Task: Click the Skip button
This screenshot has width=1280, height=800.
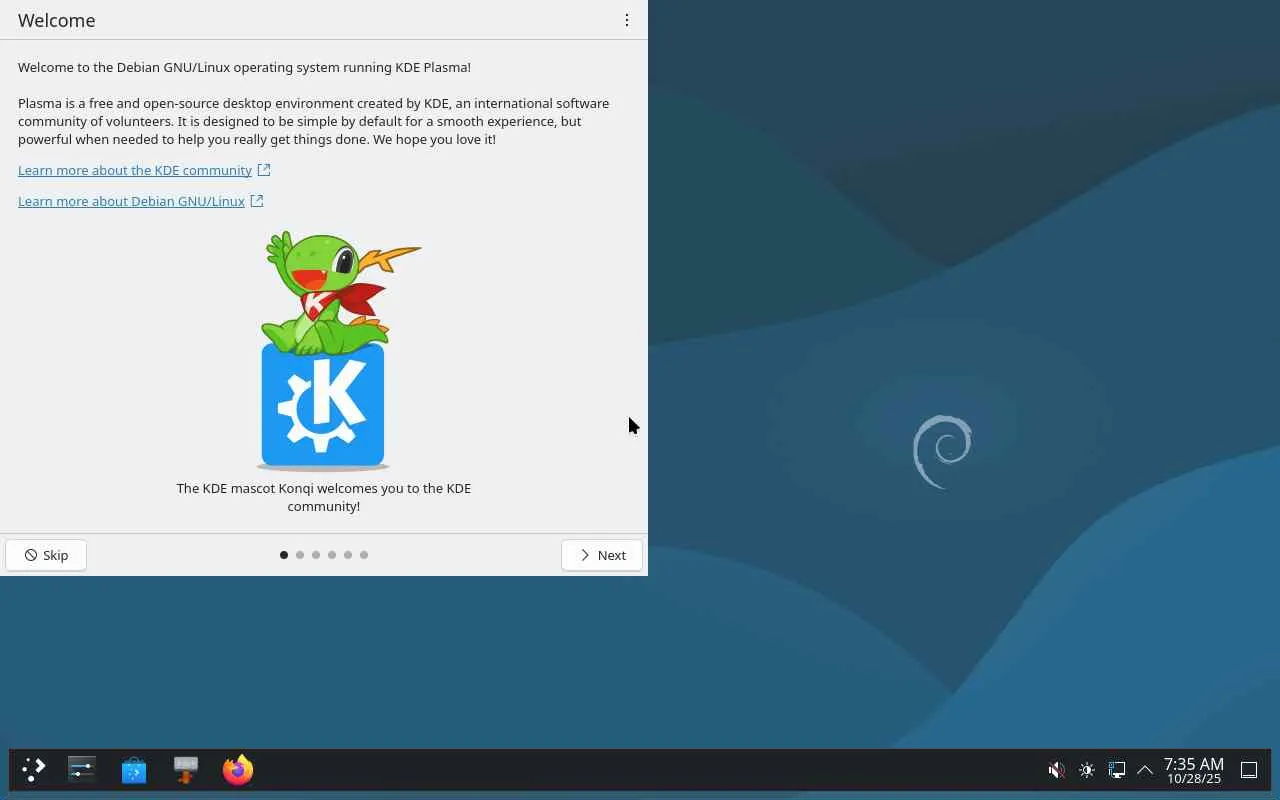Action: point(46,555)
